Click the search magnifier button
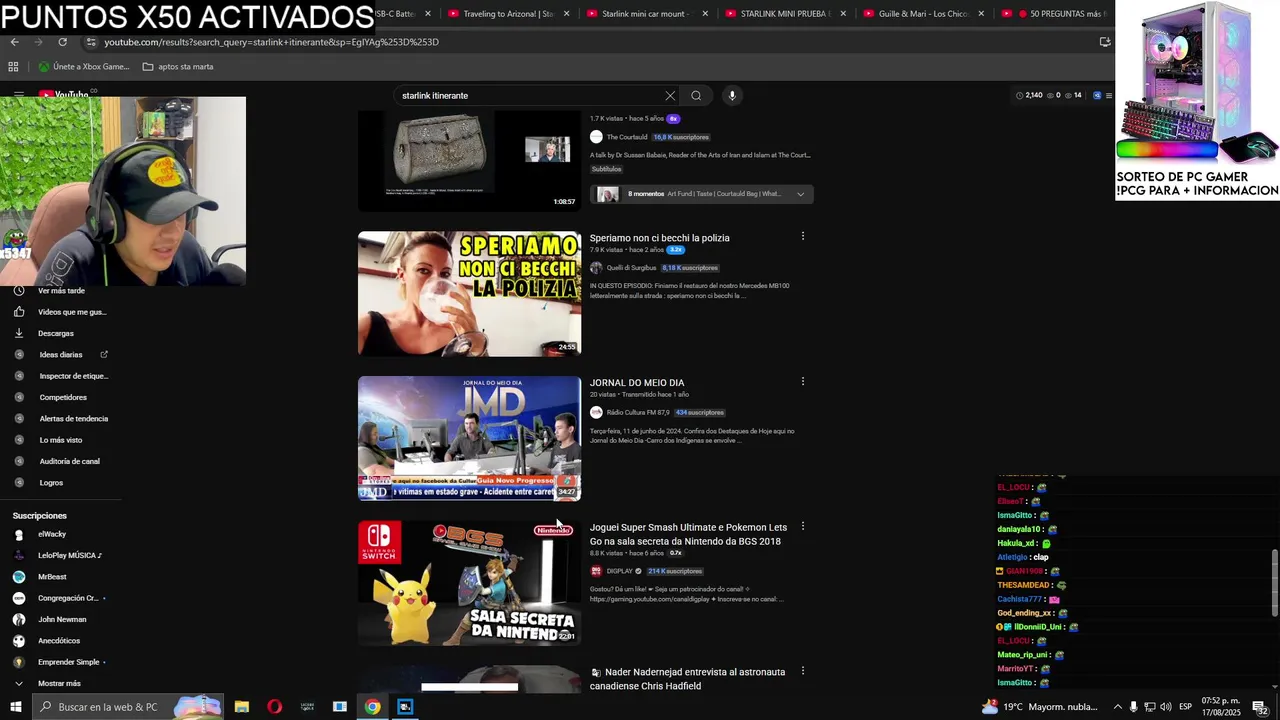The height and width of the screenshot is (720, 1280). tap(696, 96)
